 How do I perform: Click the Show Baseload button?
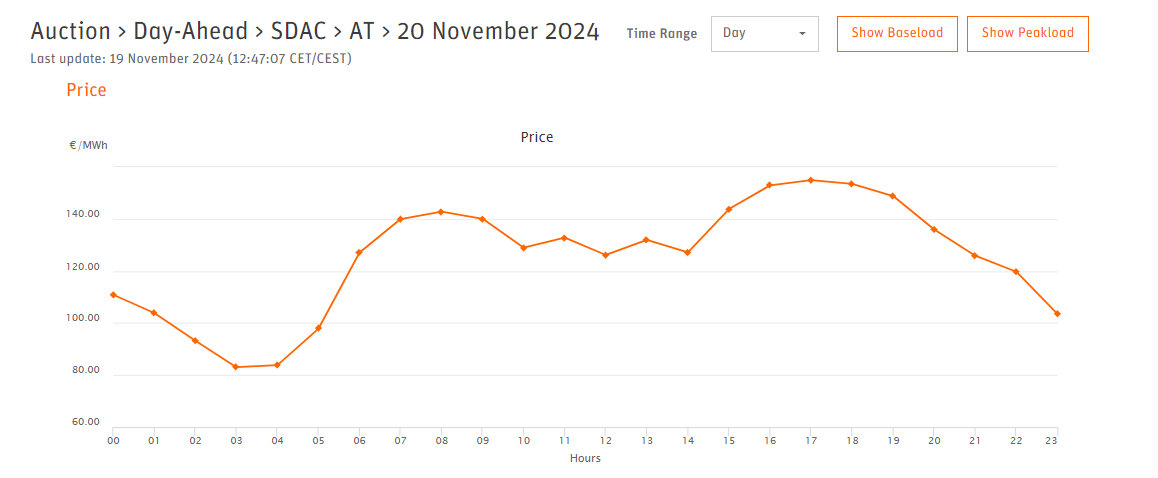[897, 34]
